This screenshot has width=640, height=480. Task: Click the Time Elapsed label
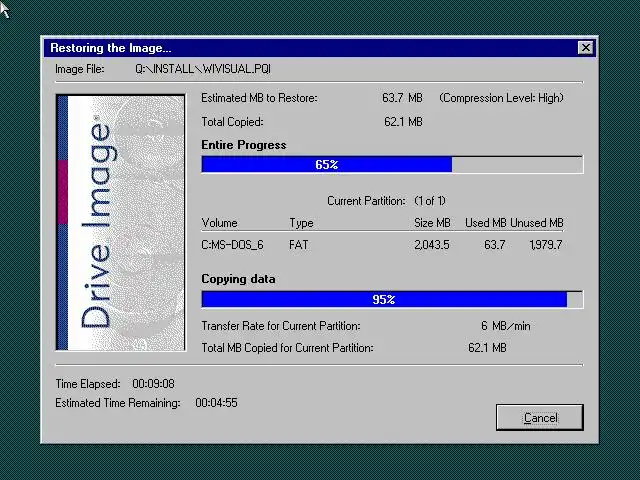click(88, 384)
